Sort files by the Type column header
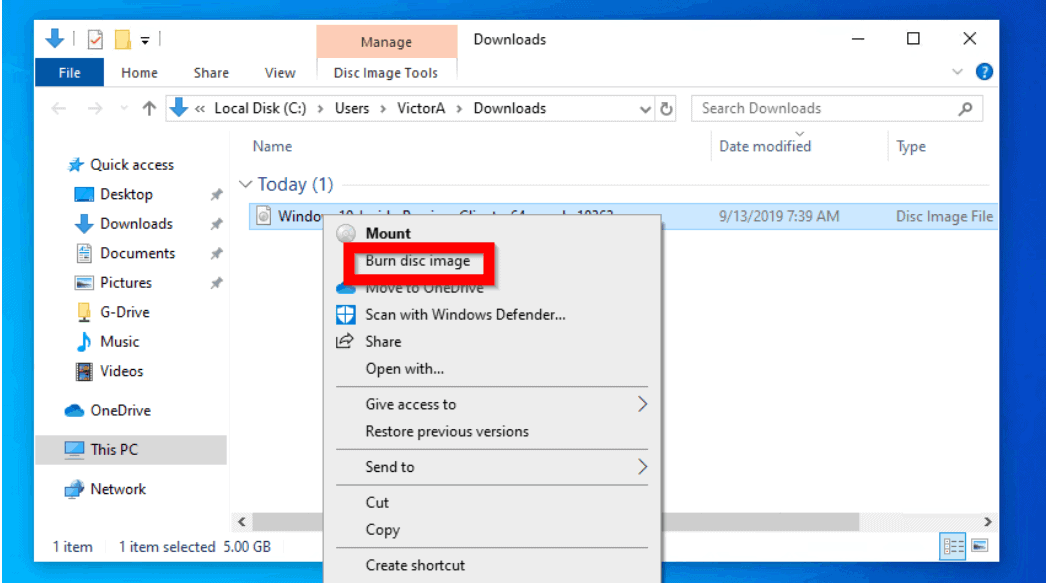This screenshot has height=583, width=1046. click(911, 146)
